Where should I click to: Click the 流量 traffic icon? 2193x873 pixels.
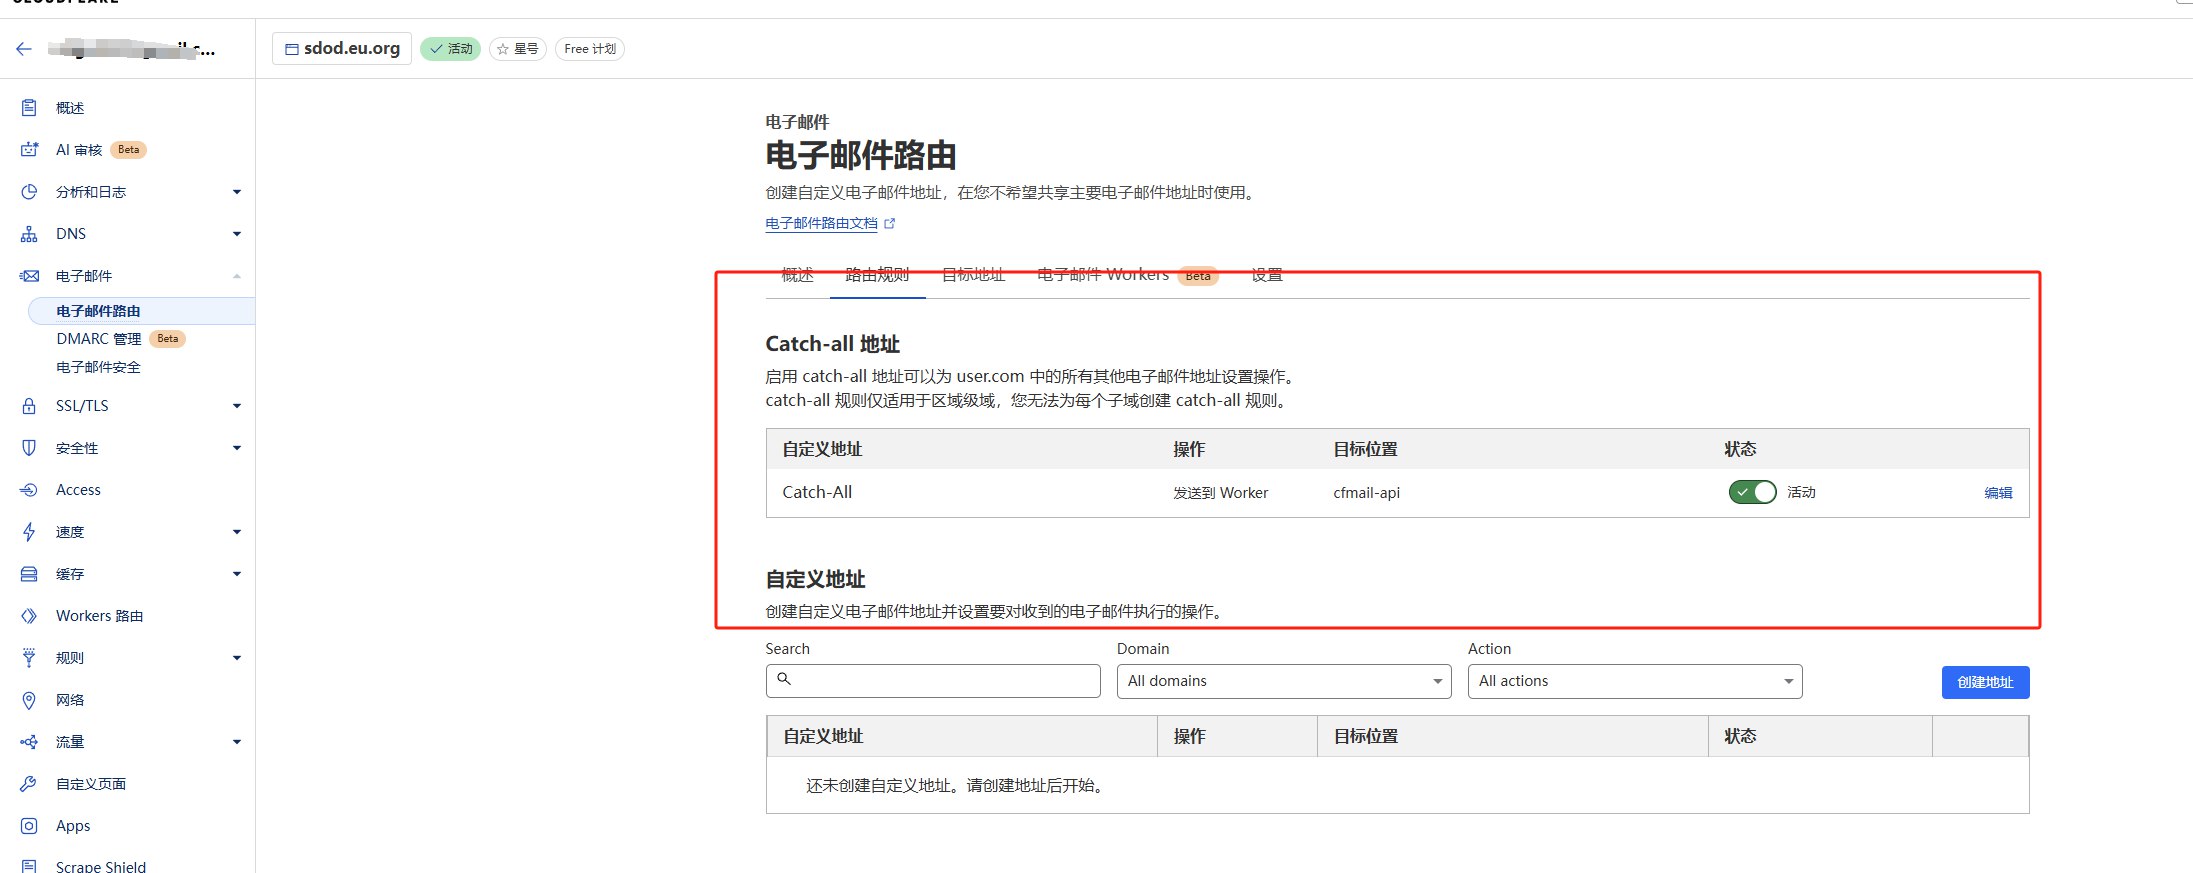click(x=29, y=741)
